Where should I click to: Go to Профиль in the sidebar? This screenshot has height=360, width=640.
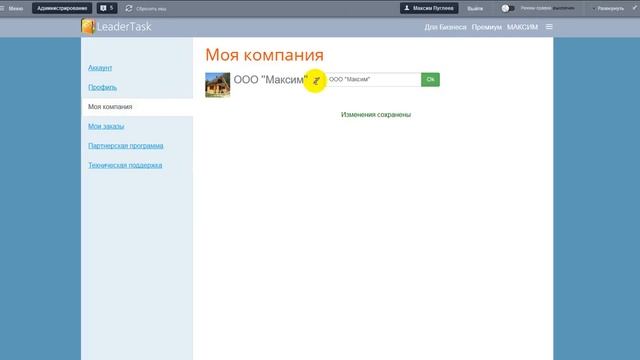(x=102, y=87)
